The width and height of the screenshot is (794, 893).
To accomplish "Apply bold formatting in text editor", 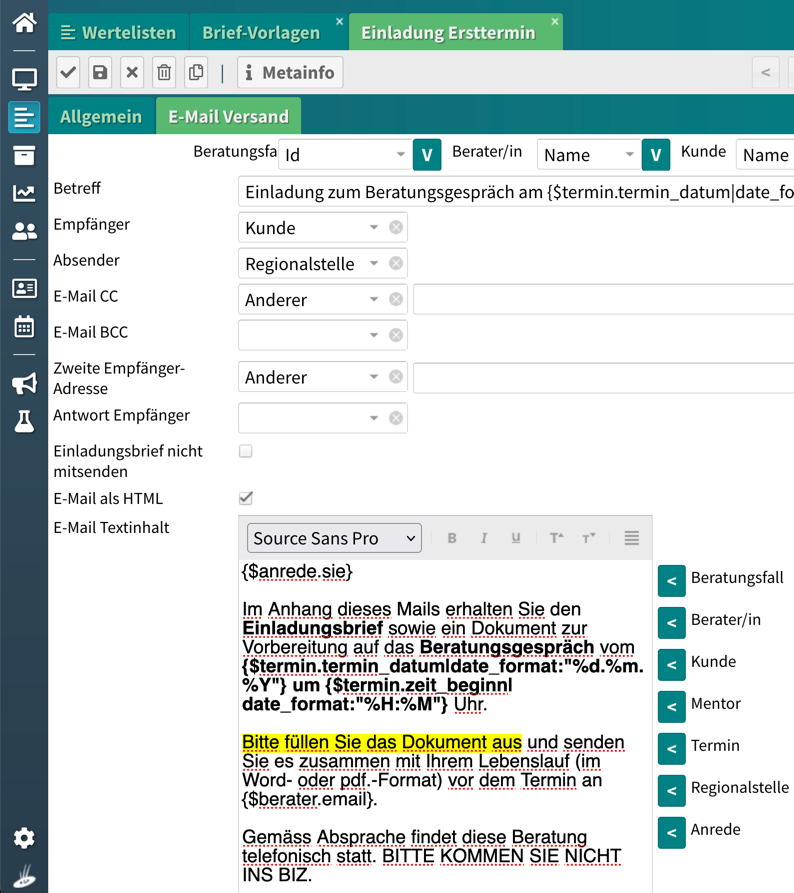I will coord(452,538).
